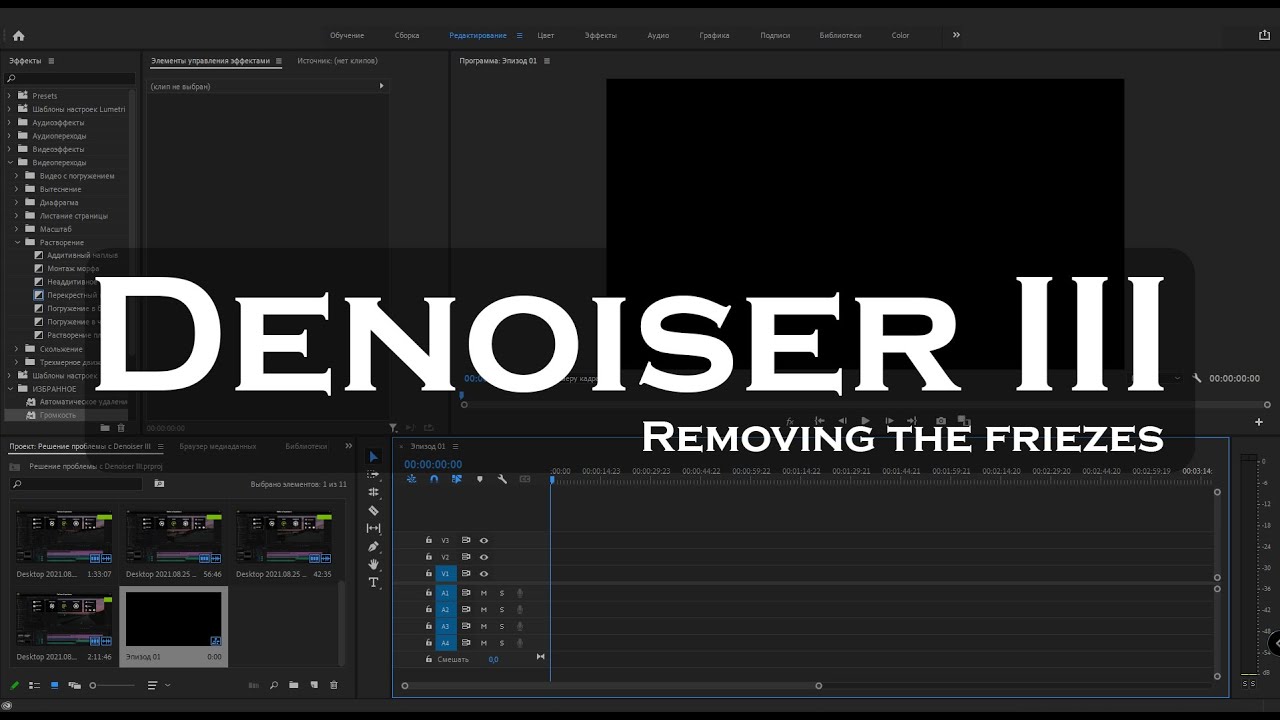Click the Home icon in top bar
Image resolution: width=1280 pixels, height=720 pixels.
coord(18,35)
